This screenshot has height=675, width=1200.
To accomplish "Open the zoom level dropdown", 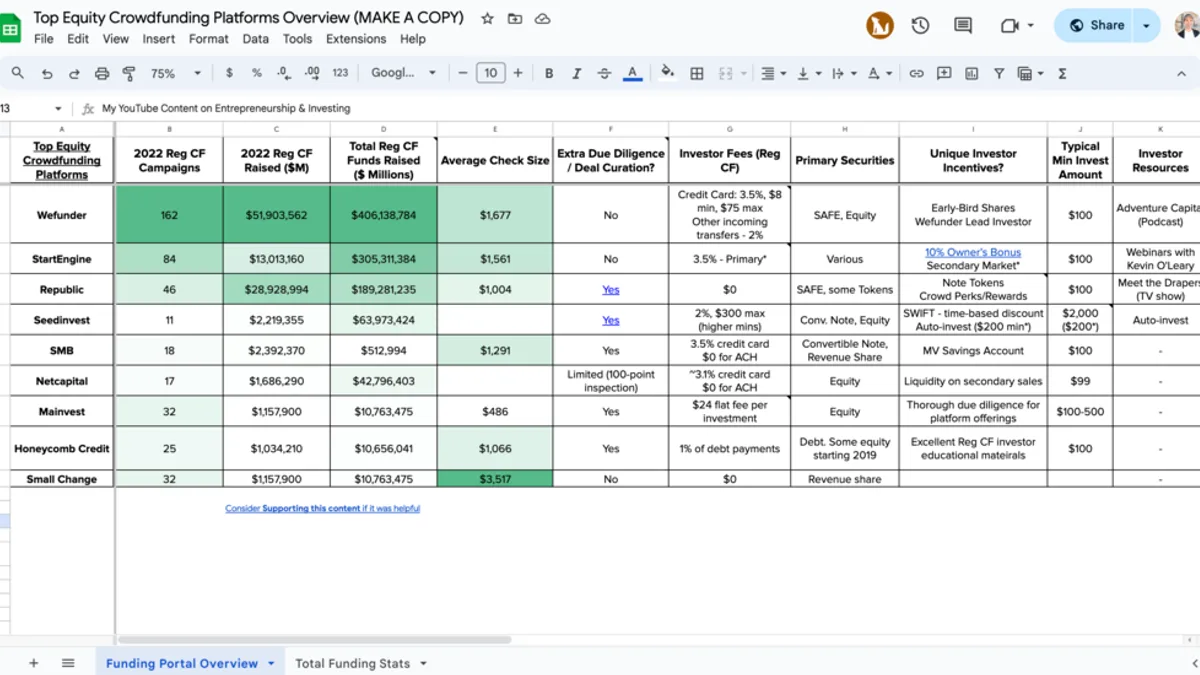I will [176, 73].
